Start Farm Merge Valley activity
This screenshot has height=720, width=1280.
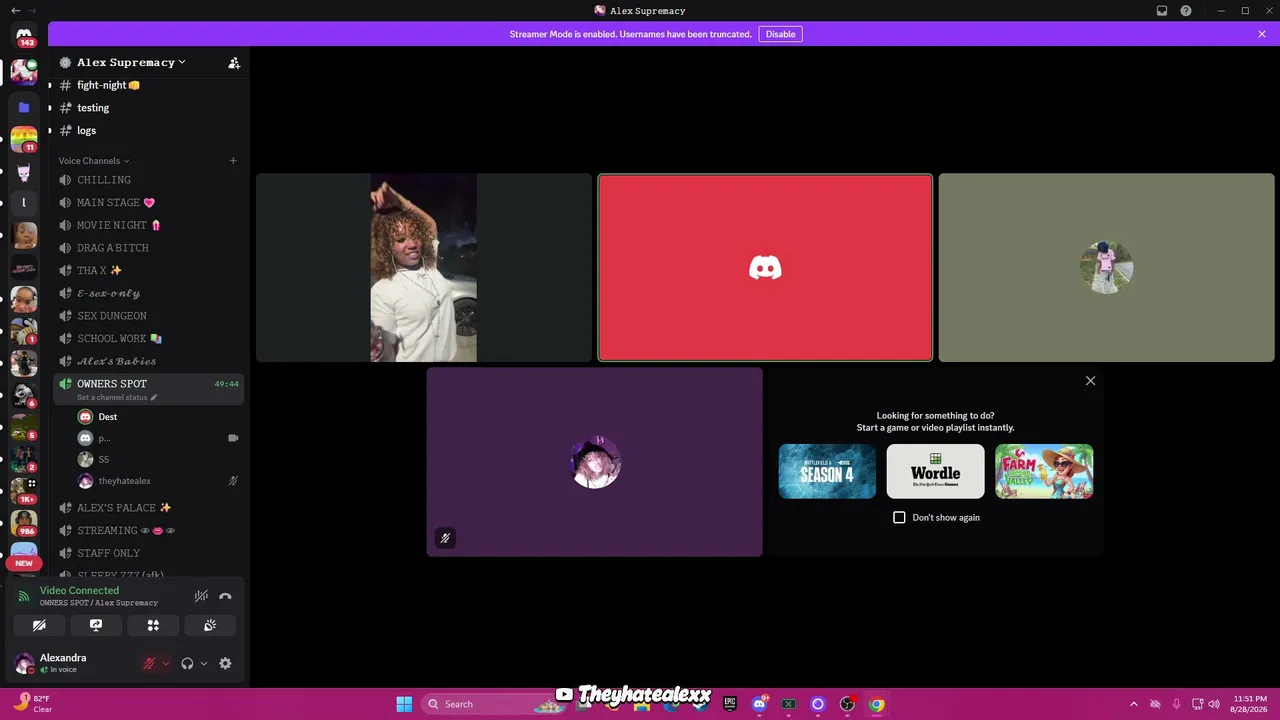pos(1044,472)
